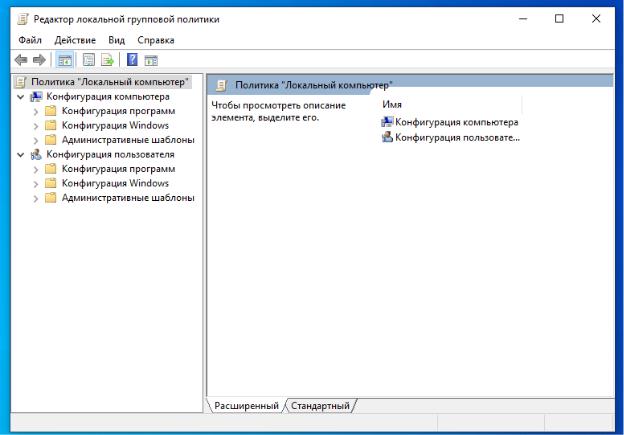This screenshot has width=624, height=435.
Task: Switch to the Стандартный tab
Action: coord(320,406)
